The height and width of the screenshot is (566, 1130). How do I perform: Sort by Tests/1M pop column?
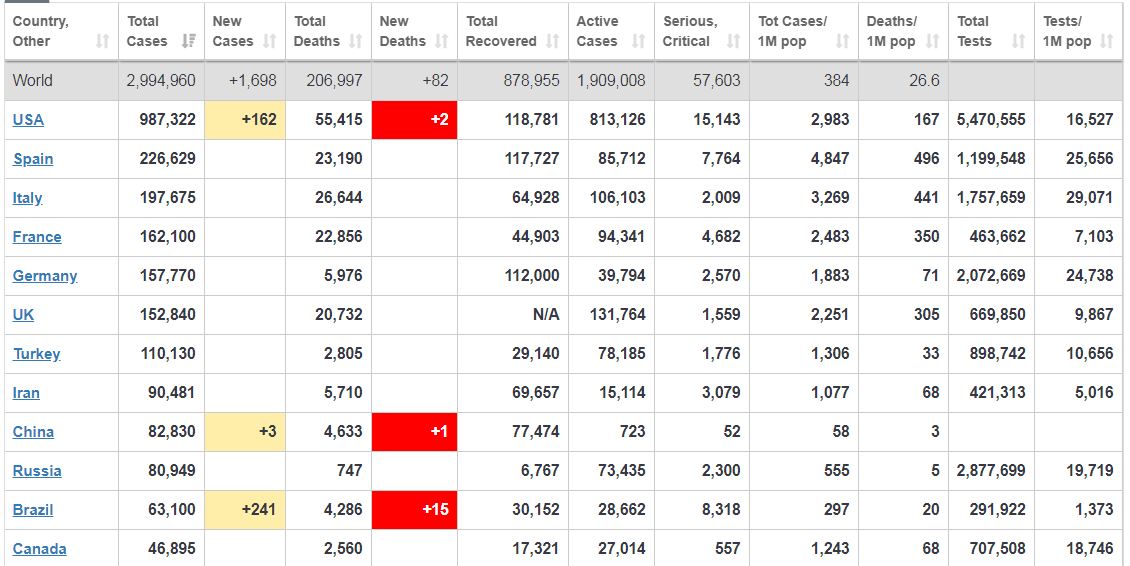tap(1106, 42)
